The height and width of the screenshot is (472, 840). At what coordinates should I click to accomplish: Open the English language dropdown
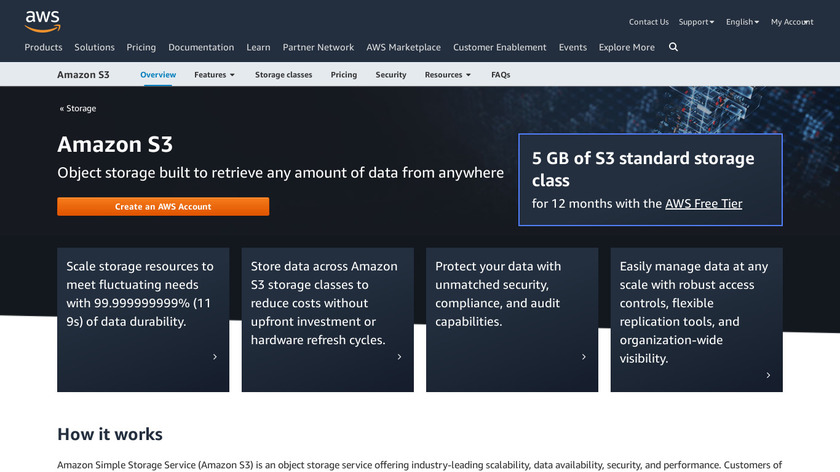[x=742, y=22]
